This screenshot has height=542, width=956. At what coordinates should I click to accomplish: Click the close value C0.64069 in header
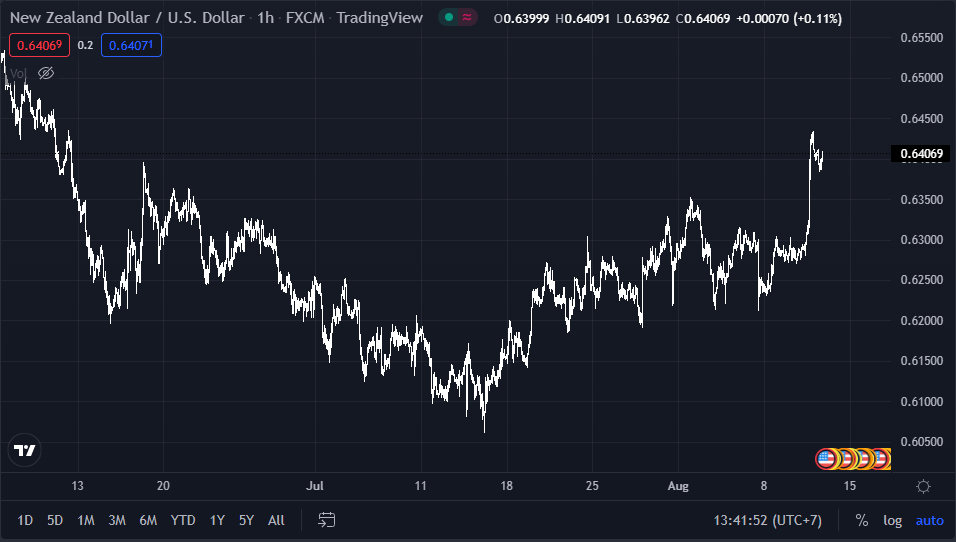(x=703, y=18)
